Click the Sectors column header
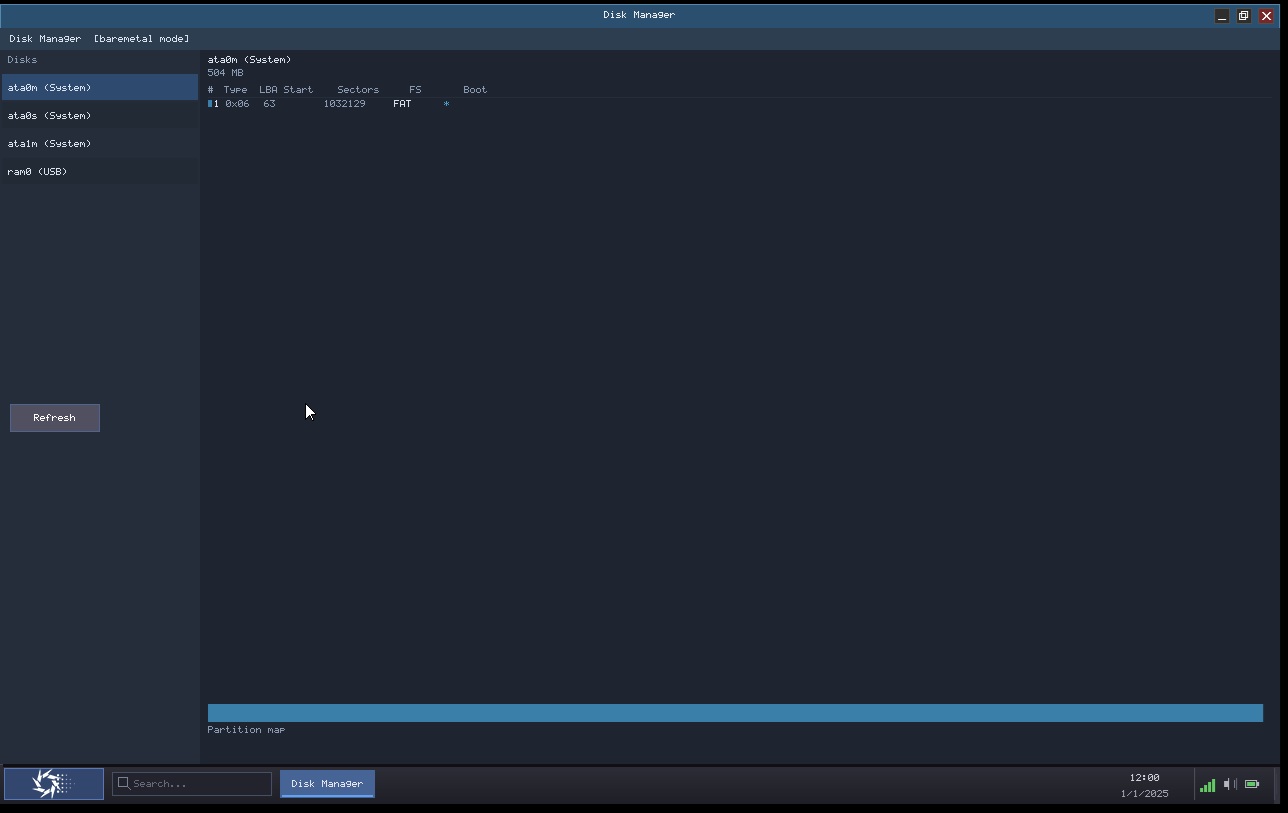The height and width of the screenshot is (813, 1288). [x=358, y=90]
